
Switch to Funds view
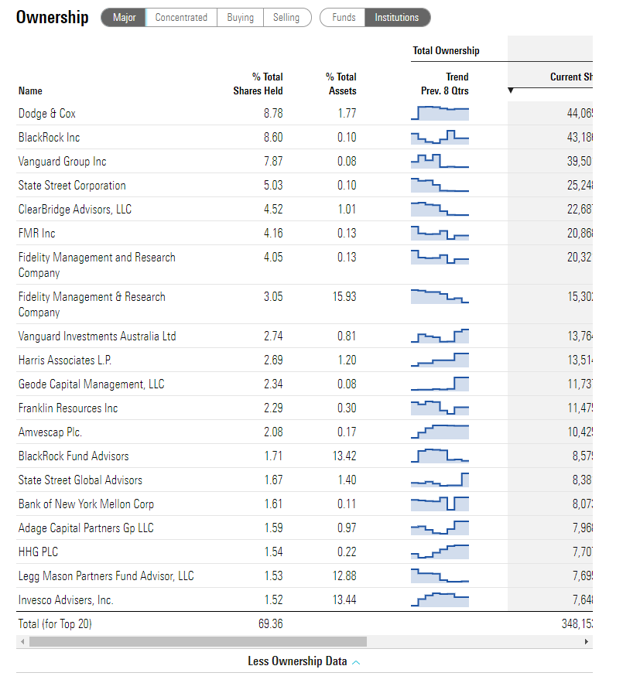(x=343, y=17)
